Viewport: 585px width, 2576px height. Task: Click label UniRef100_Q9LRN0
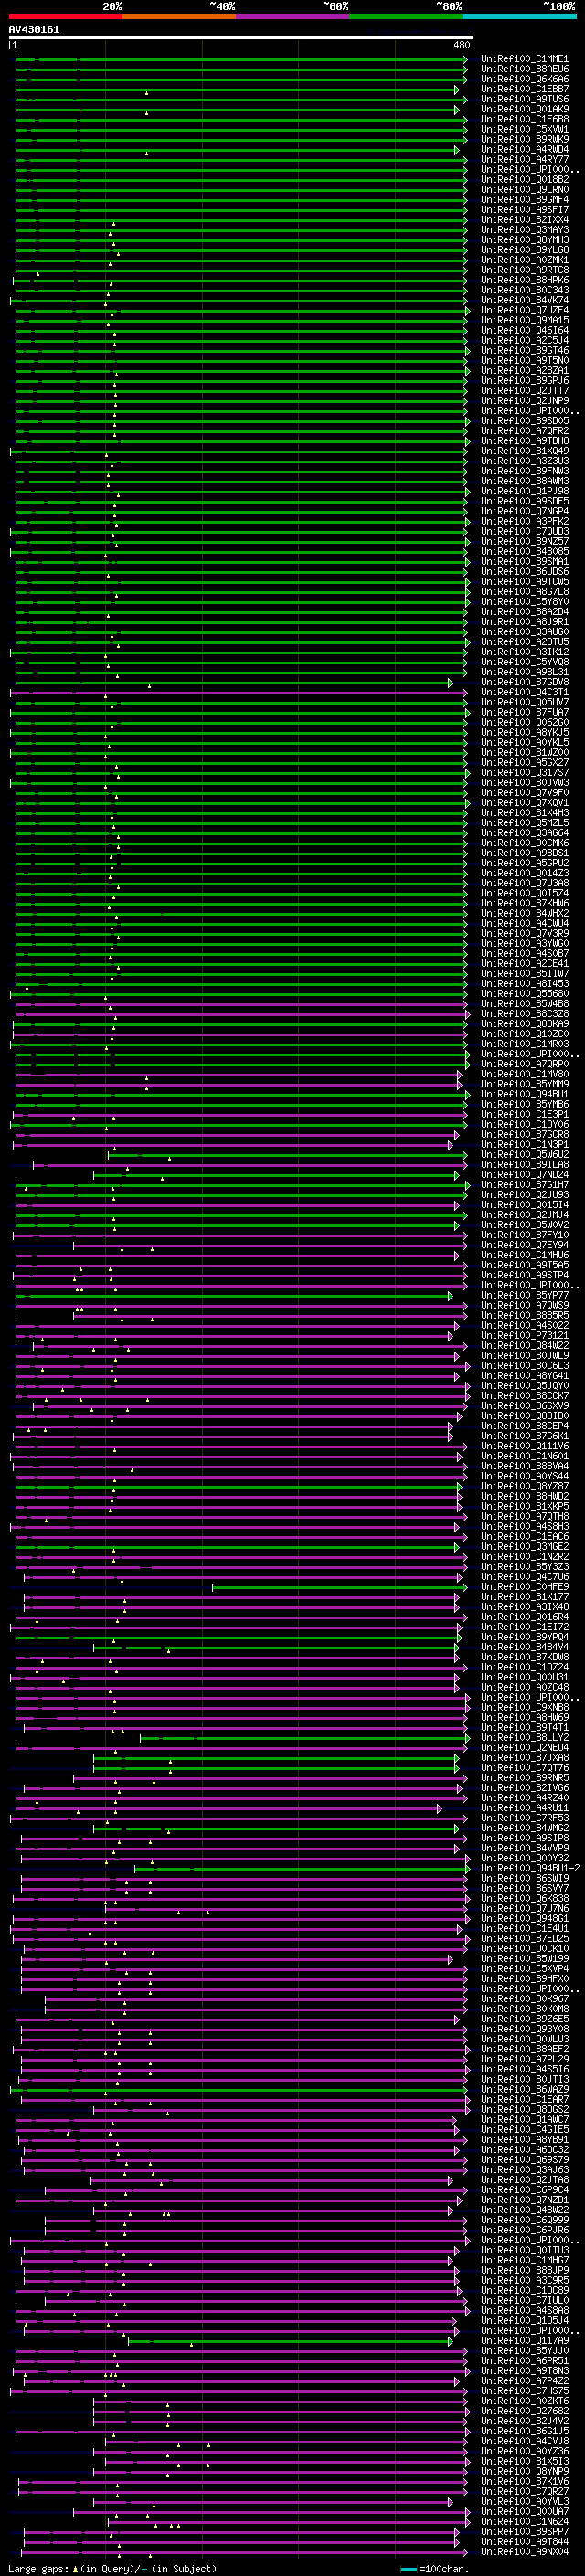click(524, 189)
